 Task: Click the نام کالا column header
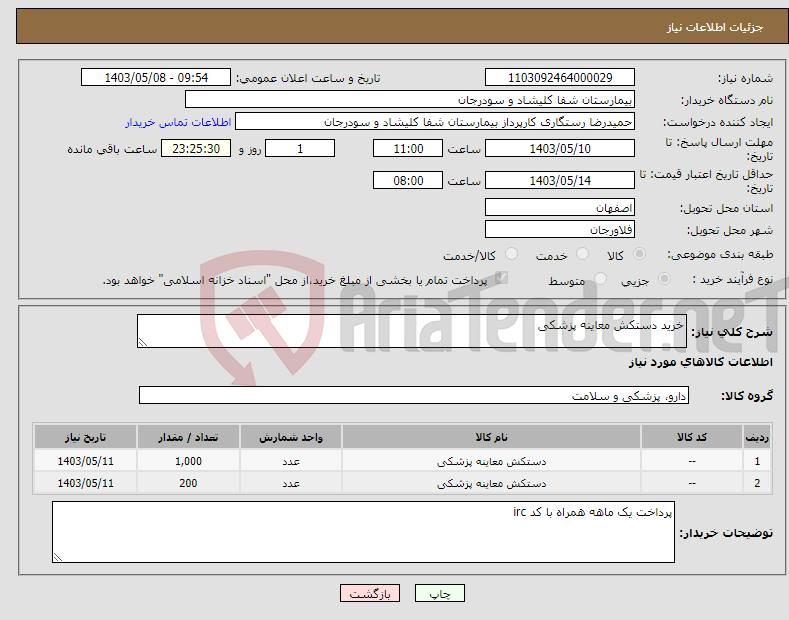[x=491, y=437]
